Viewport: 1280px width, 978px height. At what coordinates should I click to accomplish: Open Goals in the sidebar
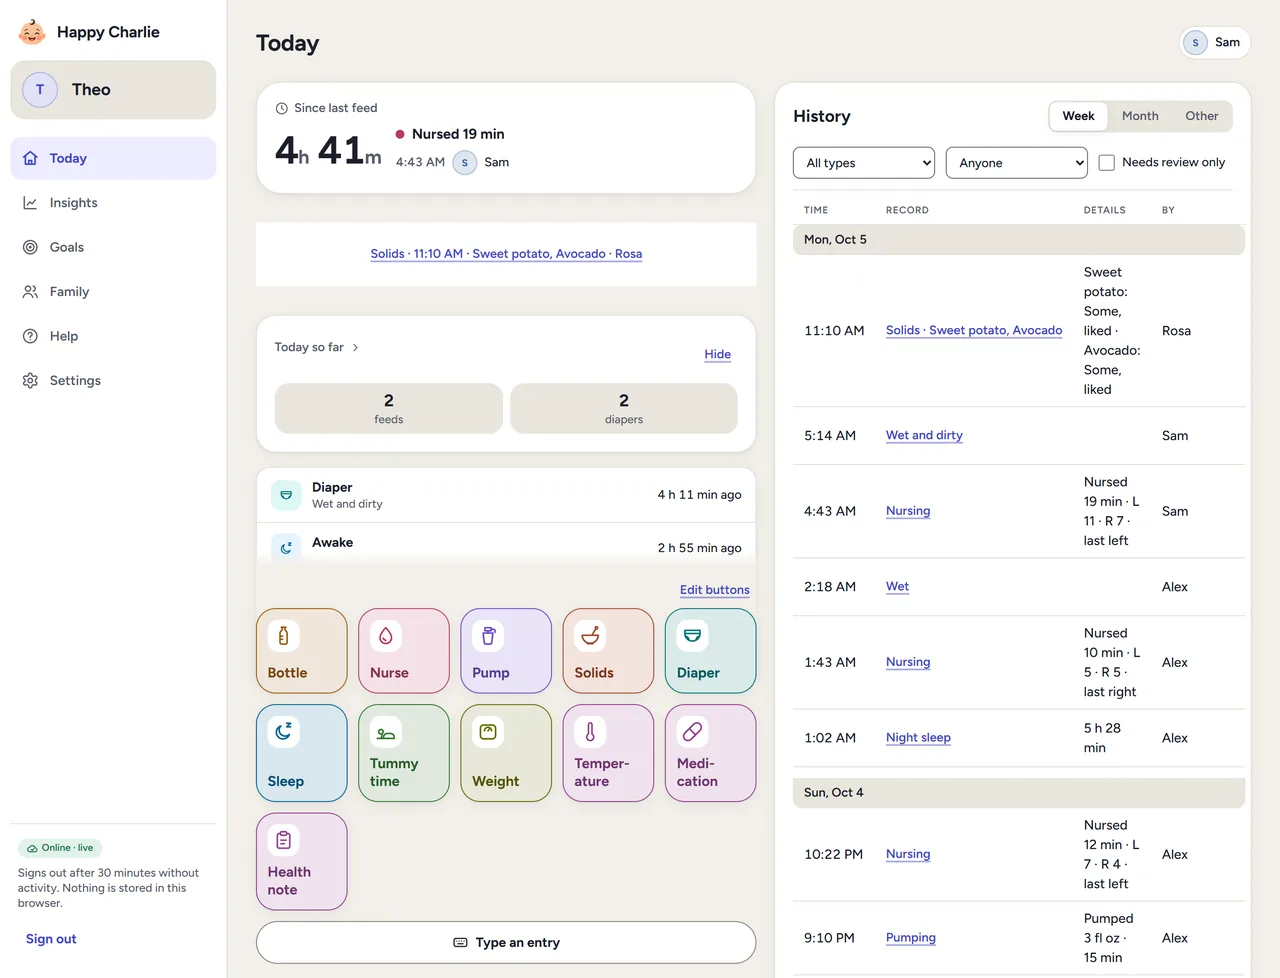(113, 247)
